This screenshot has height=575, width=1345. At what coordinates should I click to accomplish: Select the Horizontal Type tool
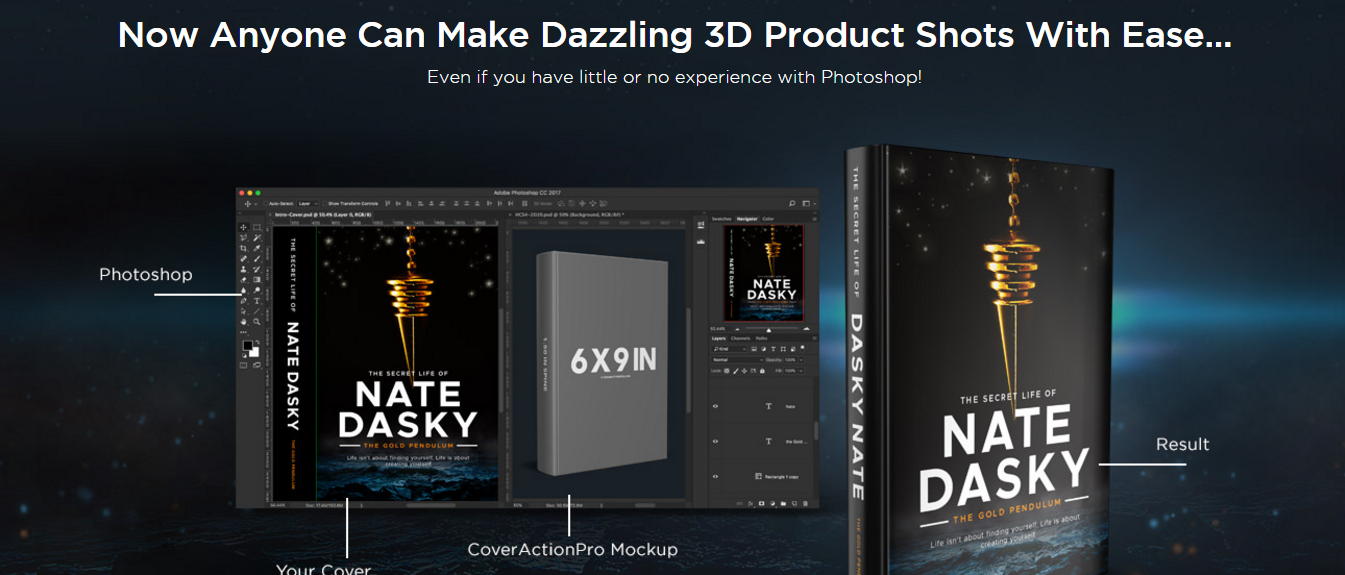(257, 302)
